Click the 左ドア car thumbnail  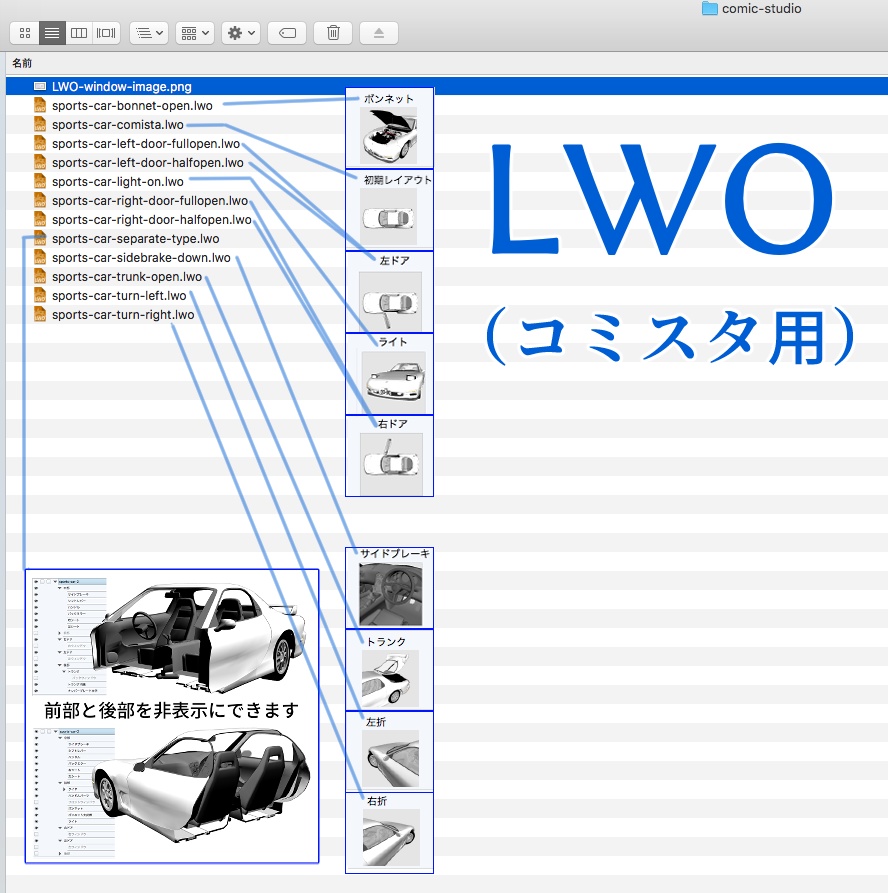(x=391, y=301)
